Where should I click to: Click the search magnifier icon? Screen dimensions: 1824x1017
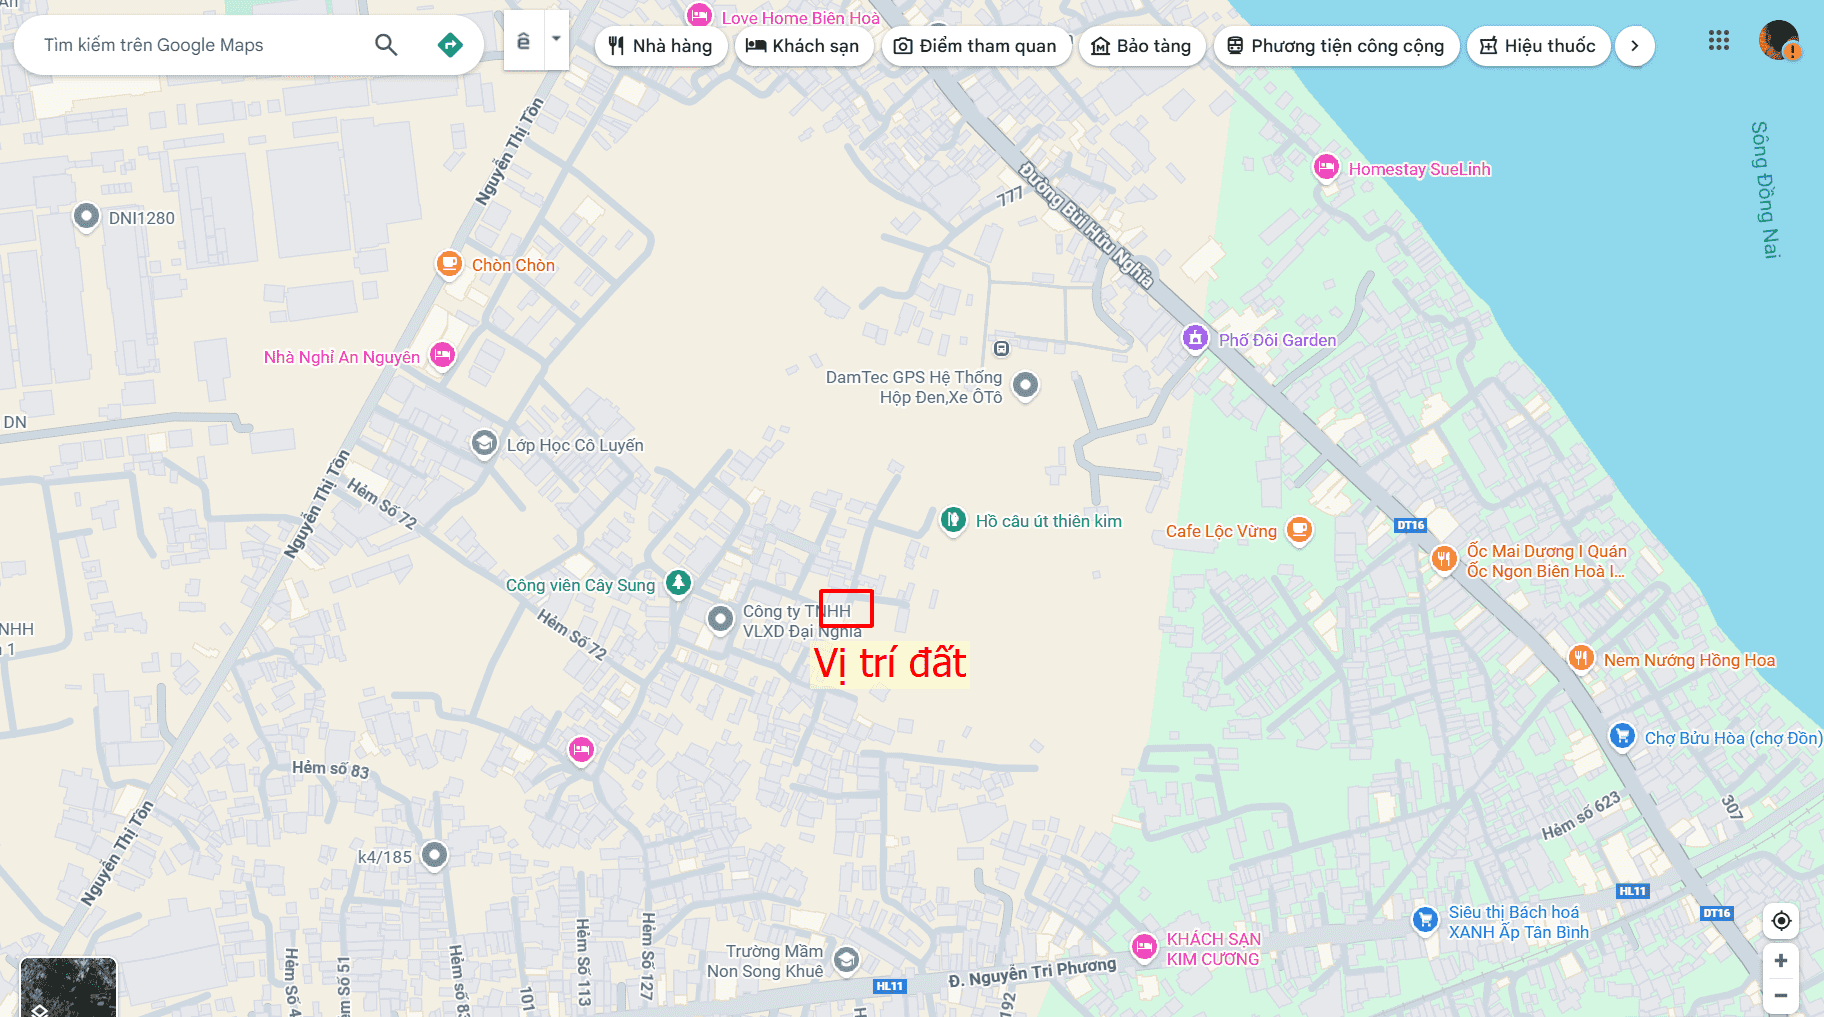coord(386,44)
